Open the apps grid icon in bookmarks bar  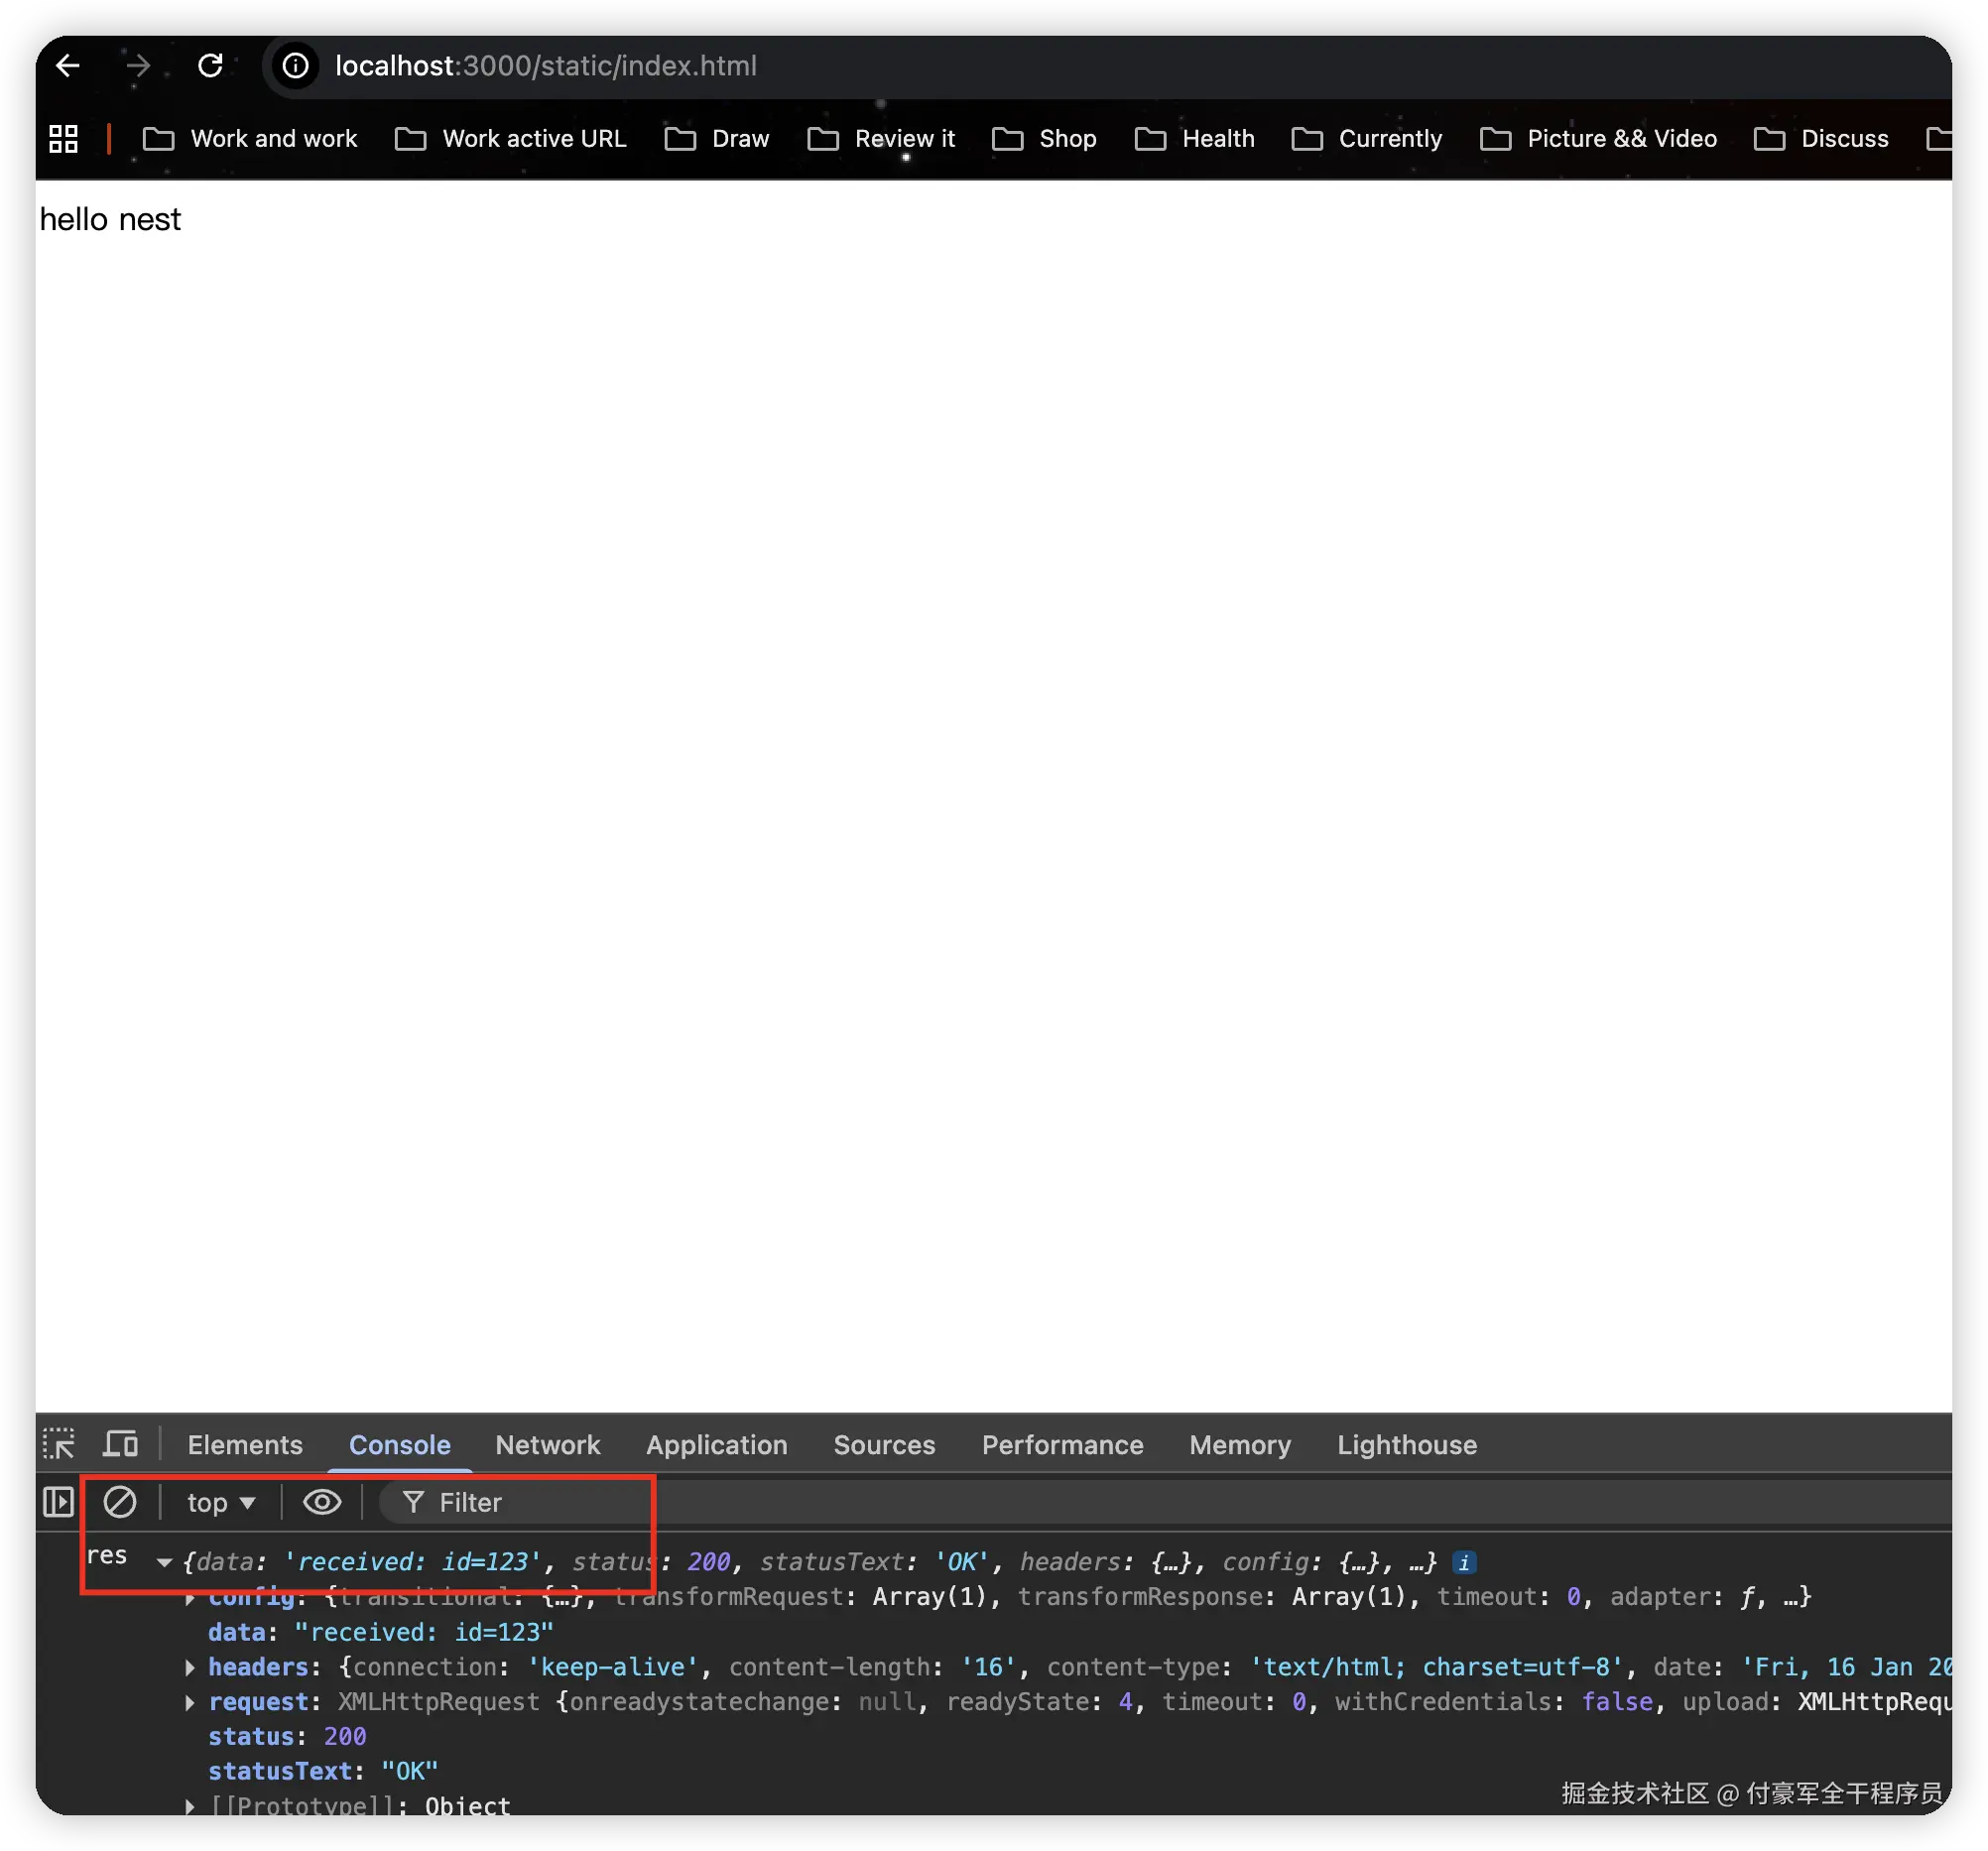pos(63,139)
